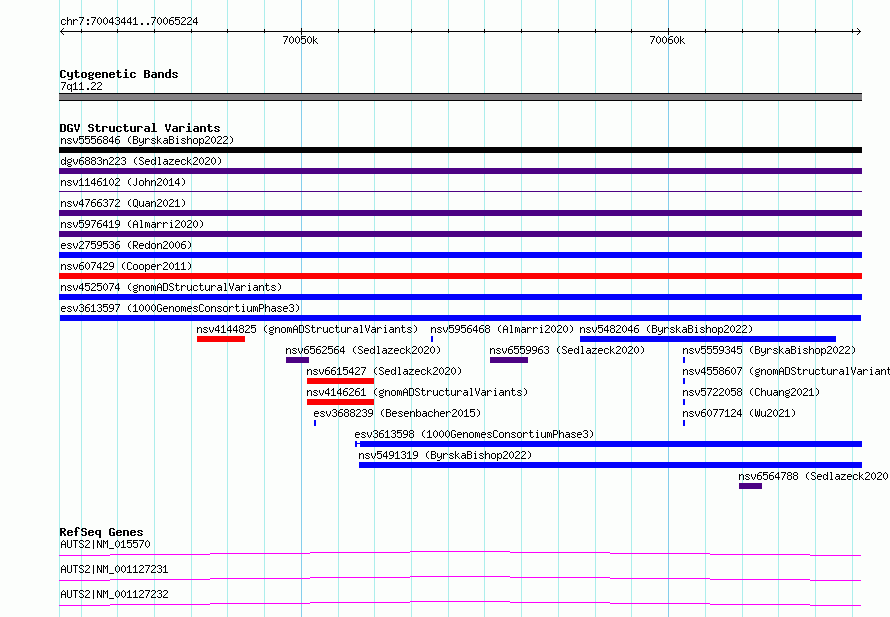This screenshot has width=890, height=617.
Task: Select the purple dgv6883n223 variant bar
Action: point(460,171)
